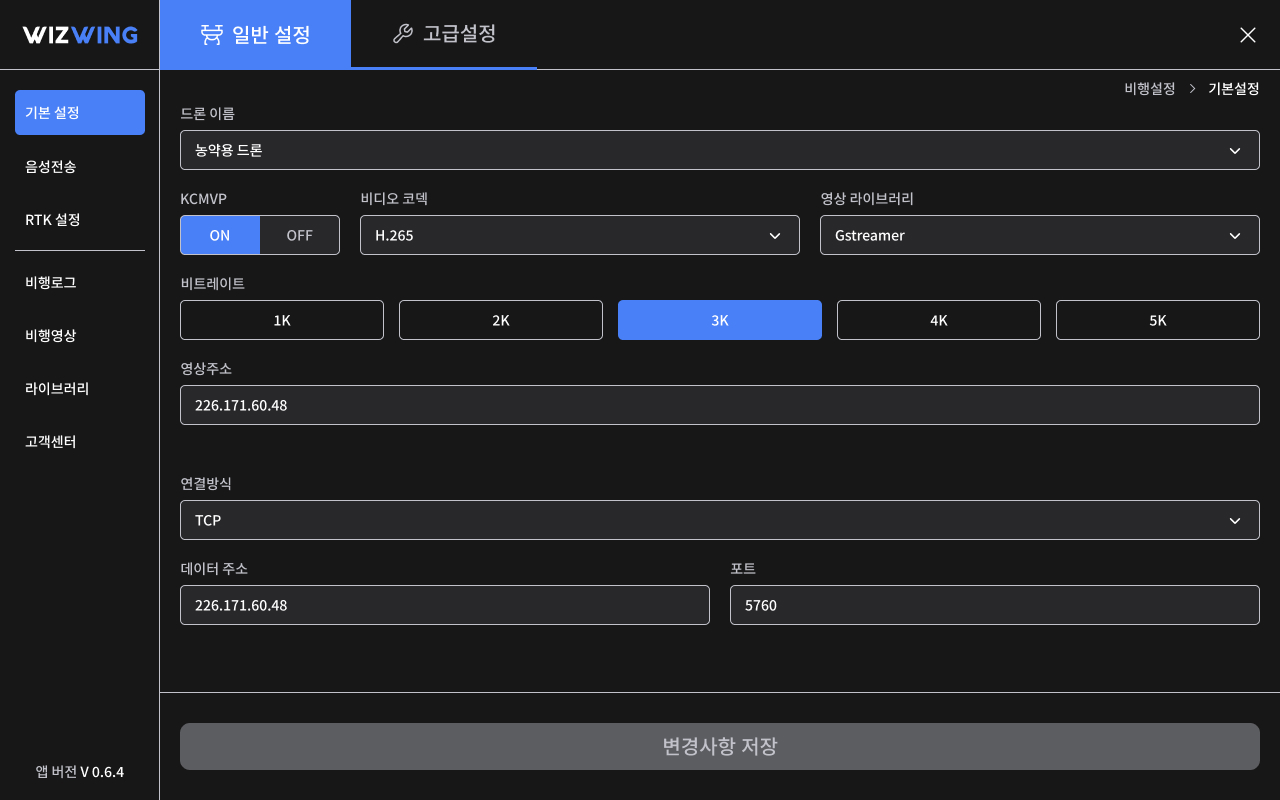This screenshot has width=1280, height=800.
Task: Click the drone icon in 일반 설정 tab
Action: 211,35
